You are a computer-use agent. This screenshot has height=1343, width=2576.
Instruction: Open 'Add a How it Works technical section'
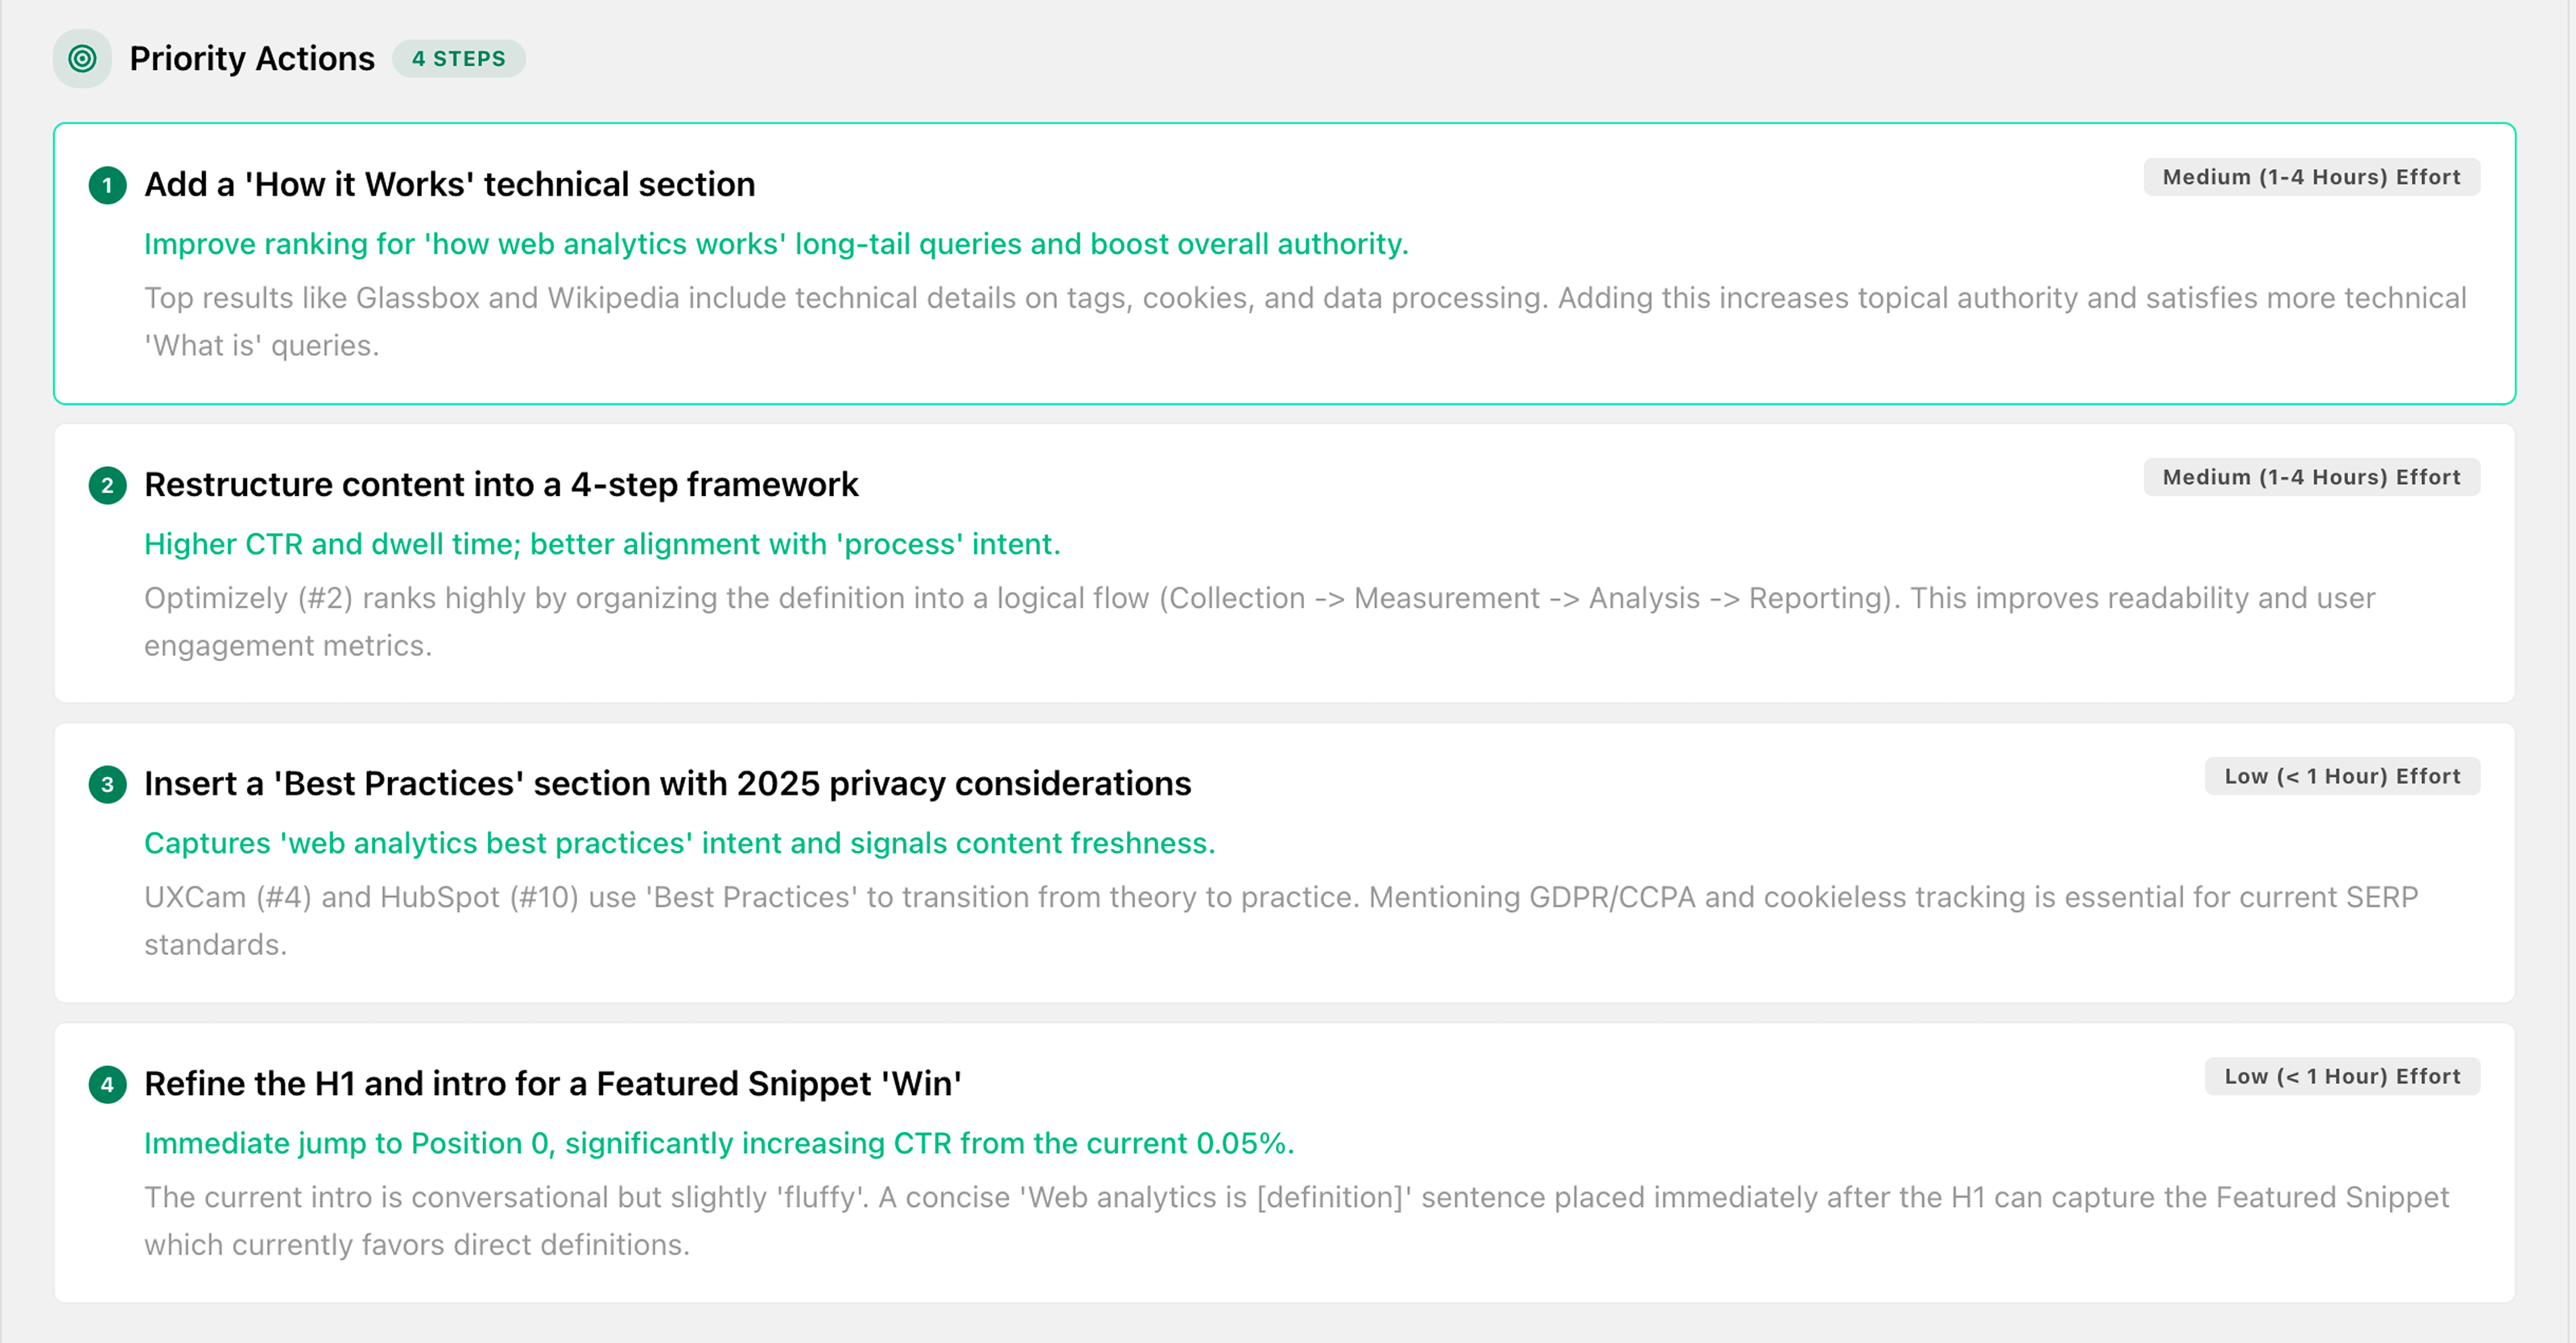449,185
